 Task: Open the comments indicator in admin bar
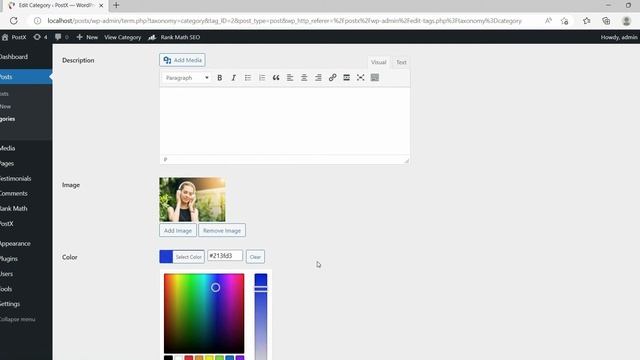pos(61,37)
